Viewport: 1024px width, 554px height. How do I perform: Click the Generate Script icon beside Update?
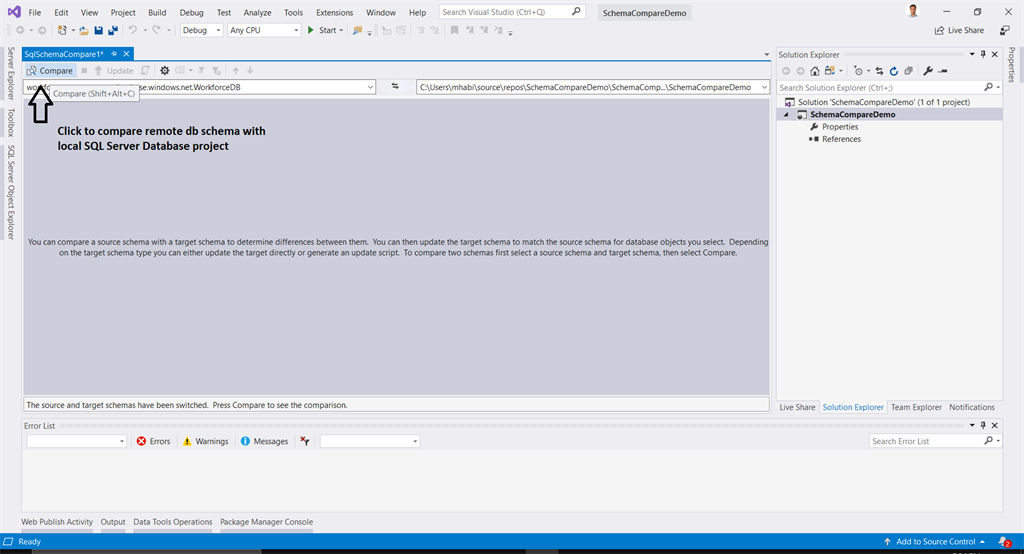145,71
